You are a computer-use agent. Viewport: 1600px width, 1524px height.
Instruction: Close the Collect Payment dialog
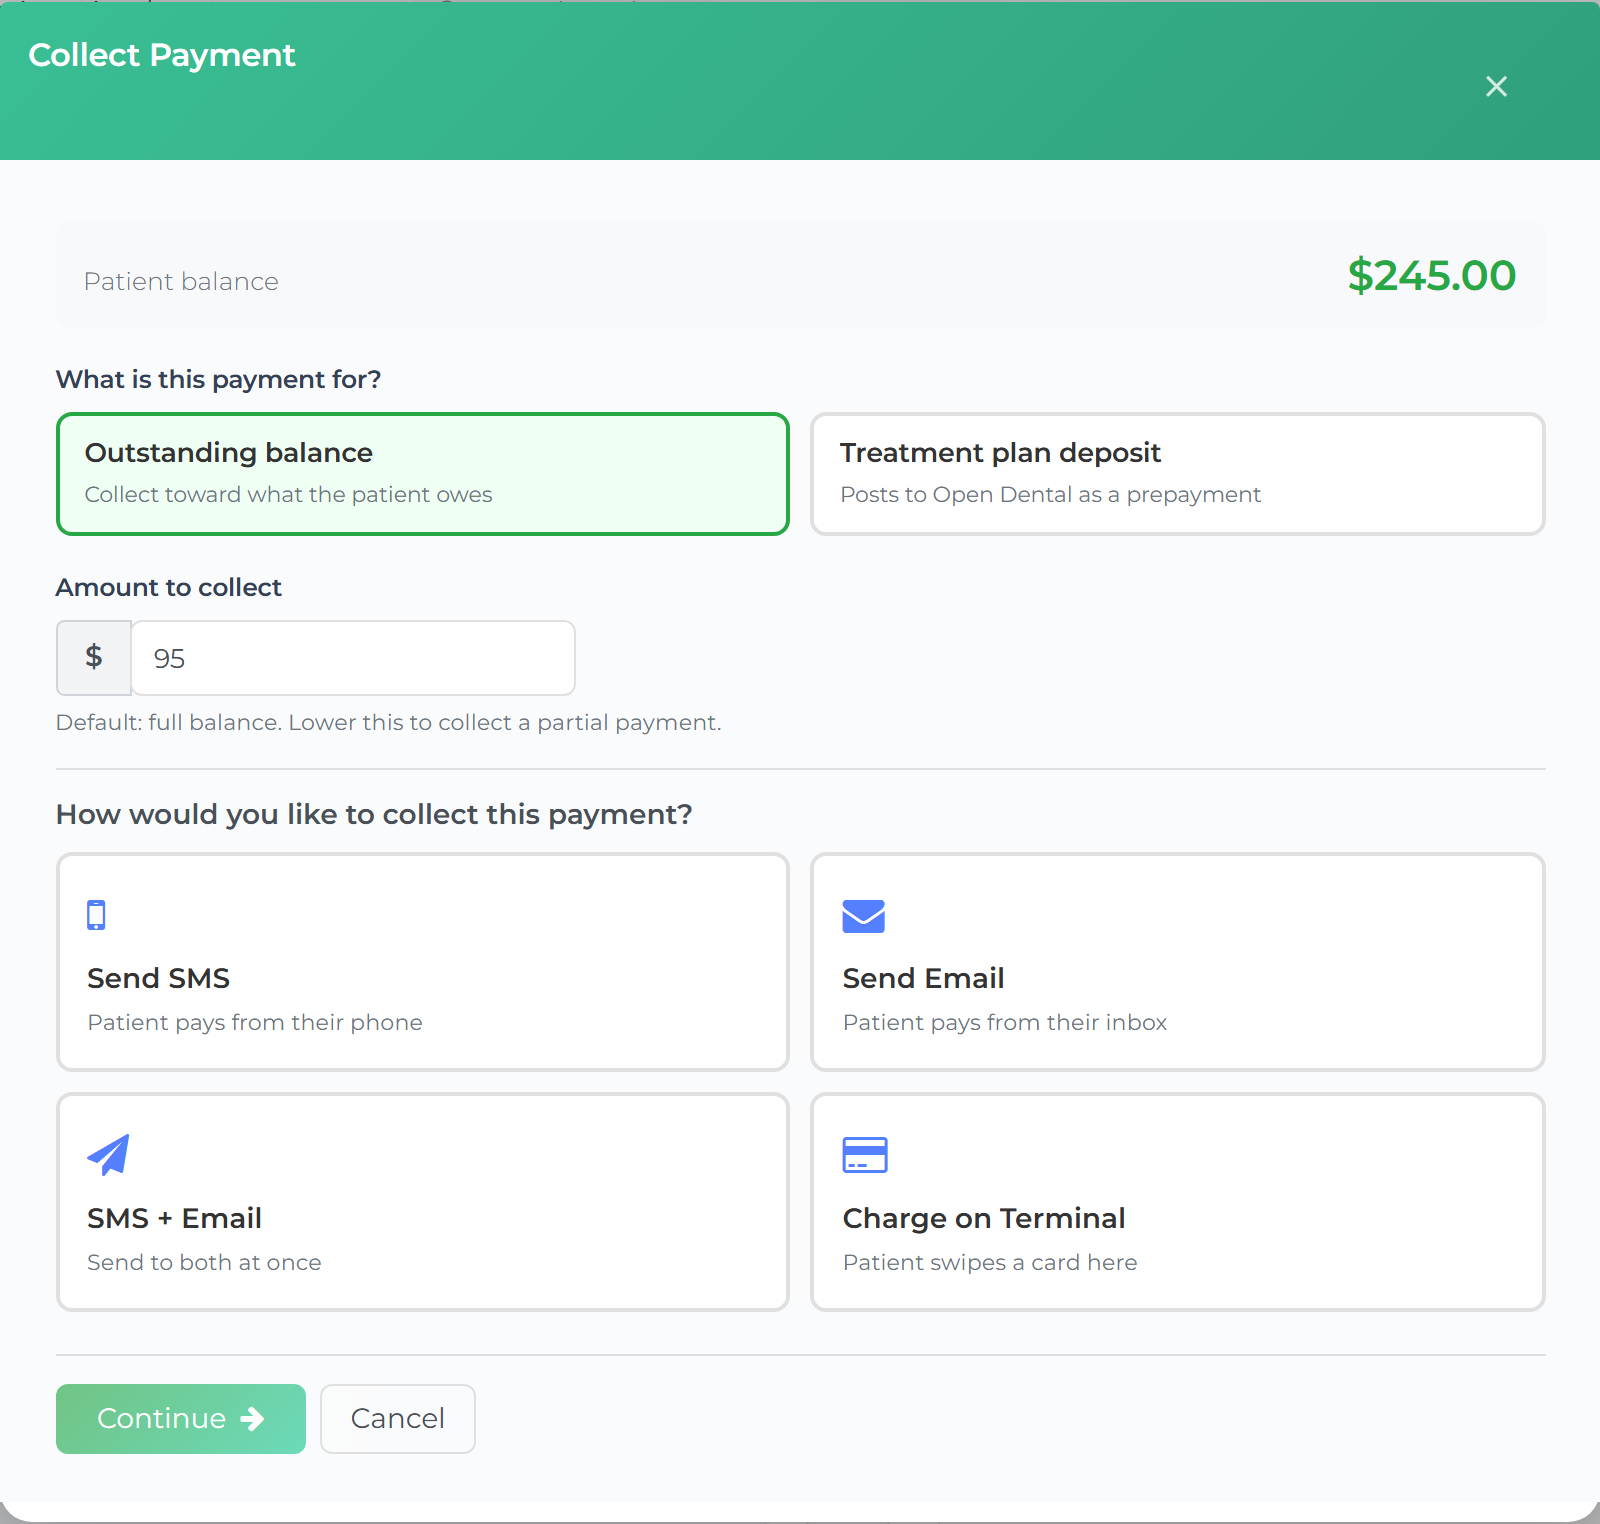click(1496, 87)
